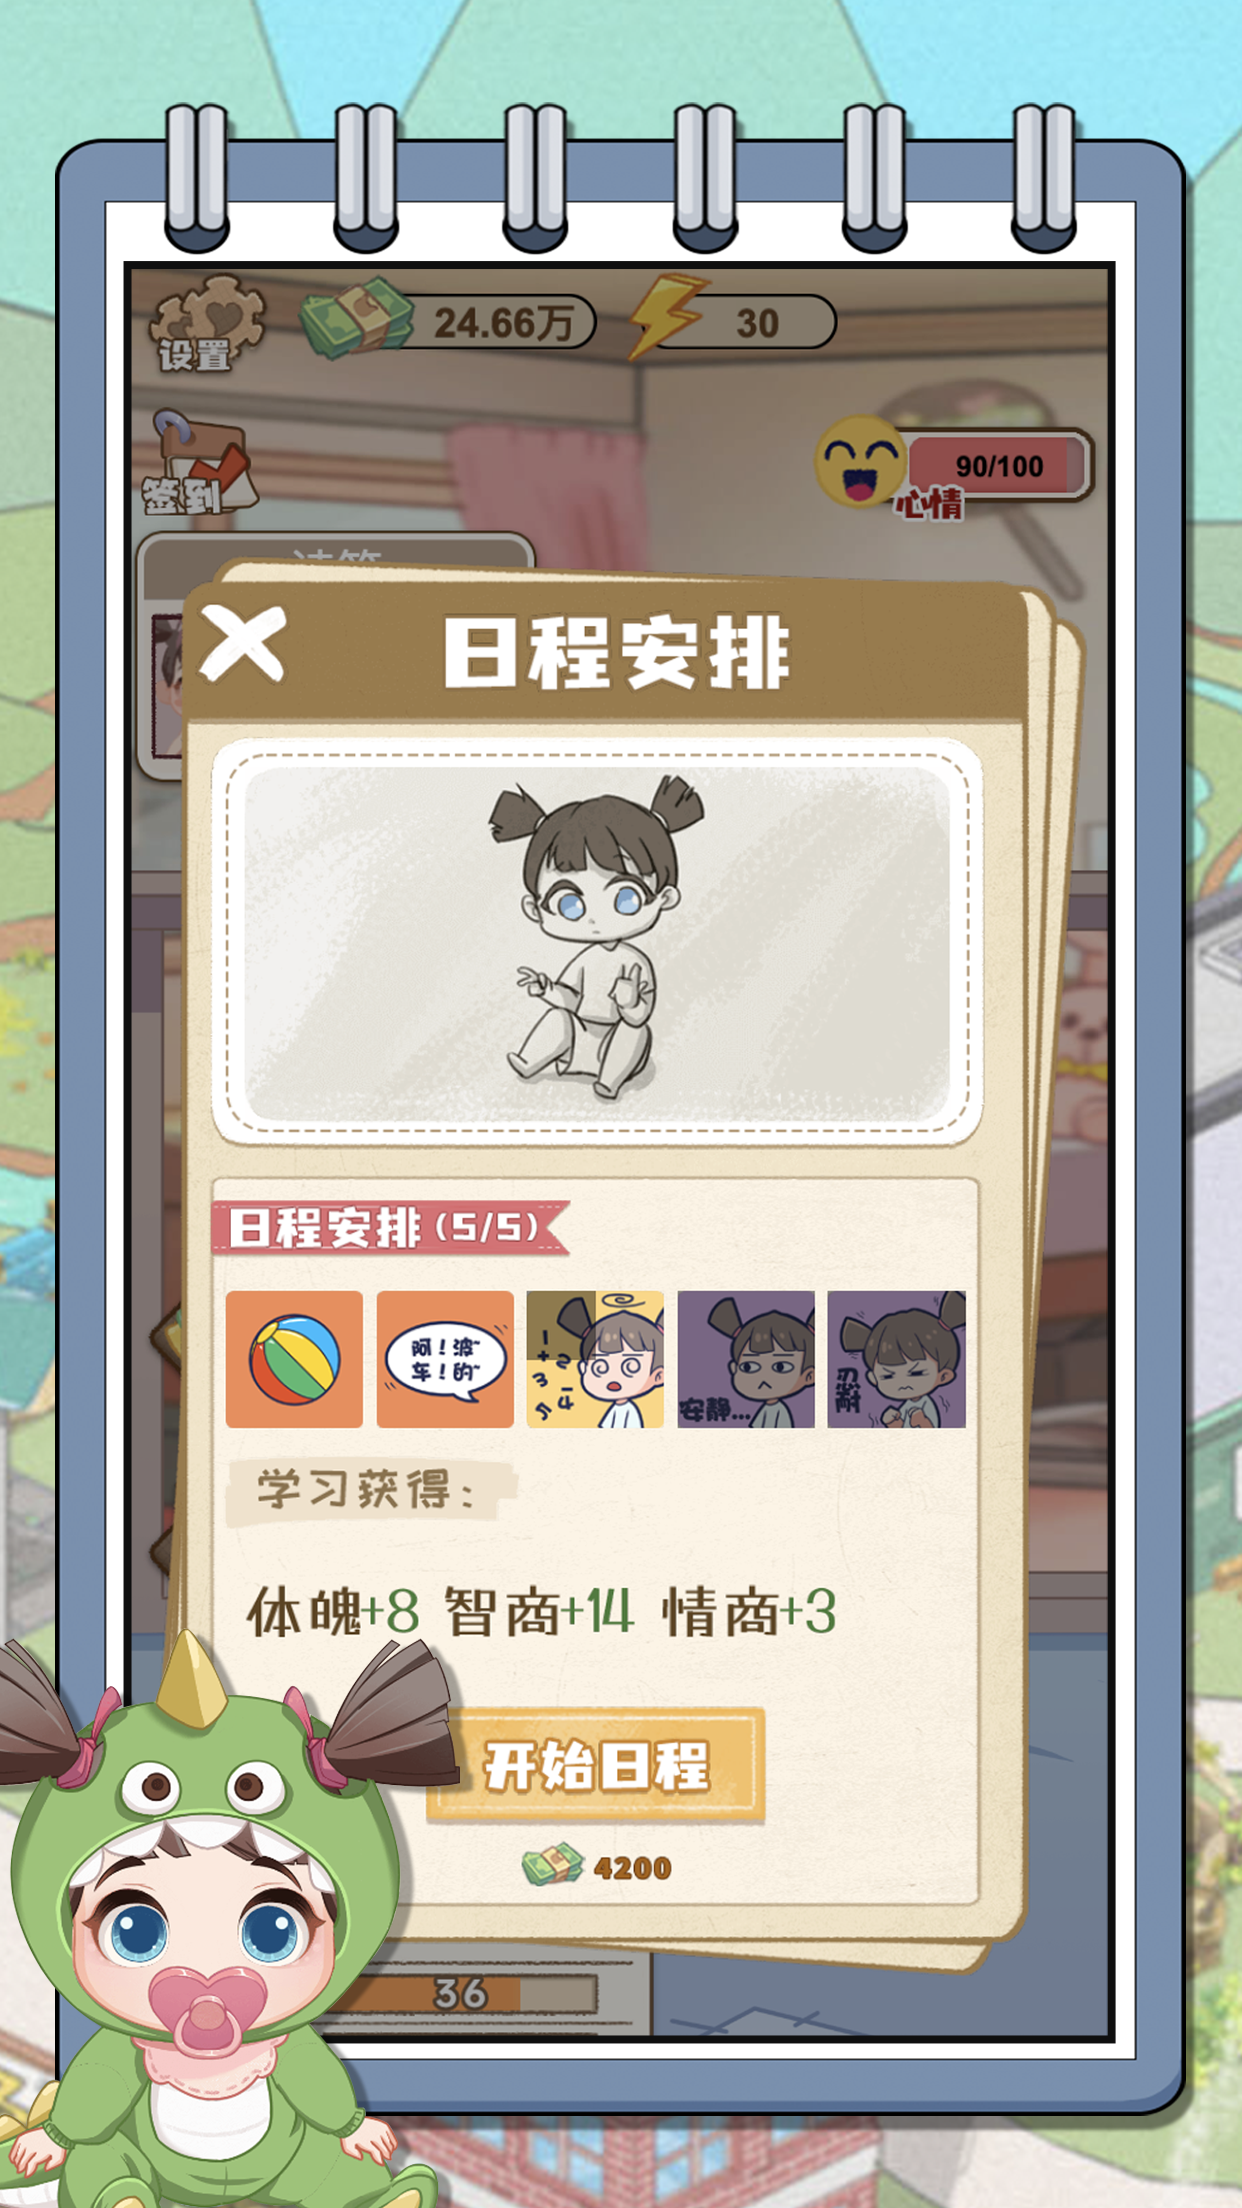Open the 设置 gear settings icon
The height and width of the screenshot is (2208, 1242).
(x=207, y=323)
